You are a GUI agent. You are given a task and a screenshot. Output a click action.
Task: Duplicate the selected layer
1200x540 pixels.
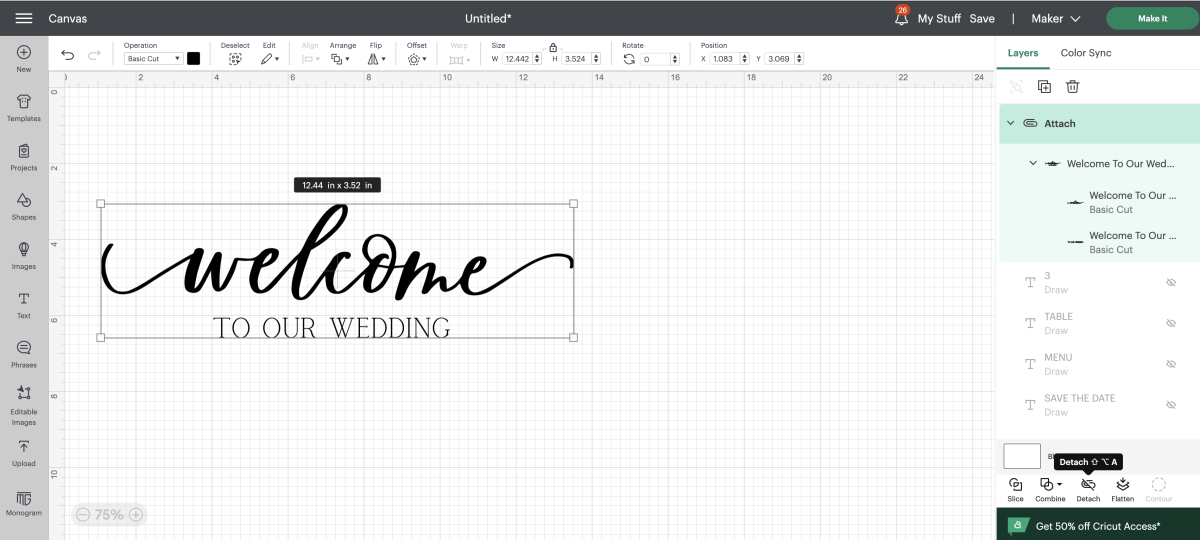tap(1044, 87)
